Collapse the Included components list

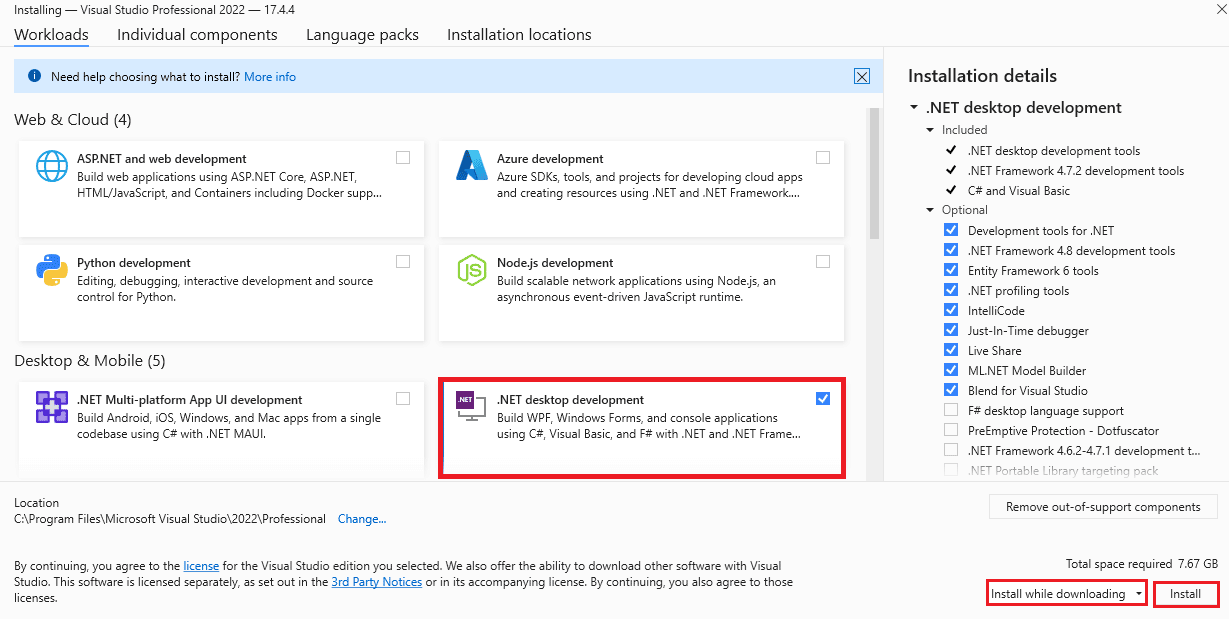931,130
